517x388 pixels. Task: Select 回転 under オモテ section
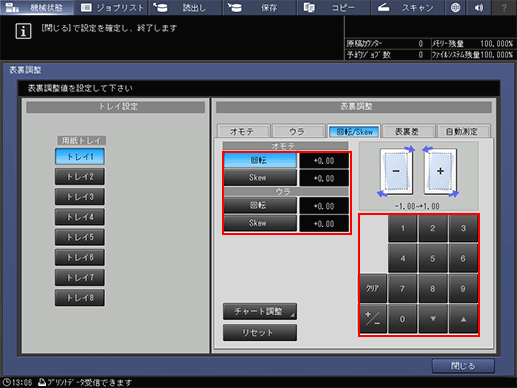pos(260,160)
